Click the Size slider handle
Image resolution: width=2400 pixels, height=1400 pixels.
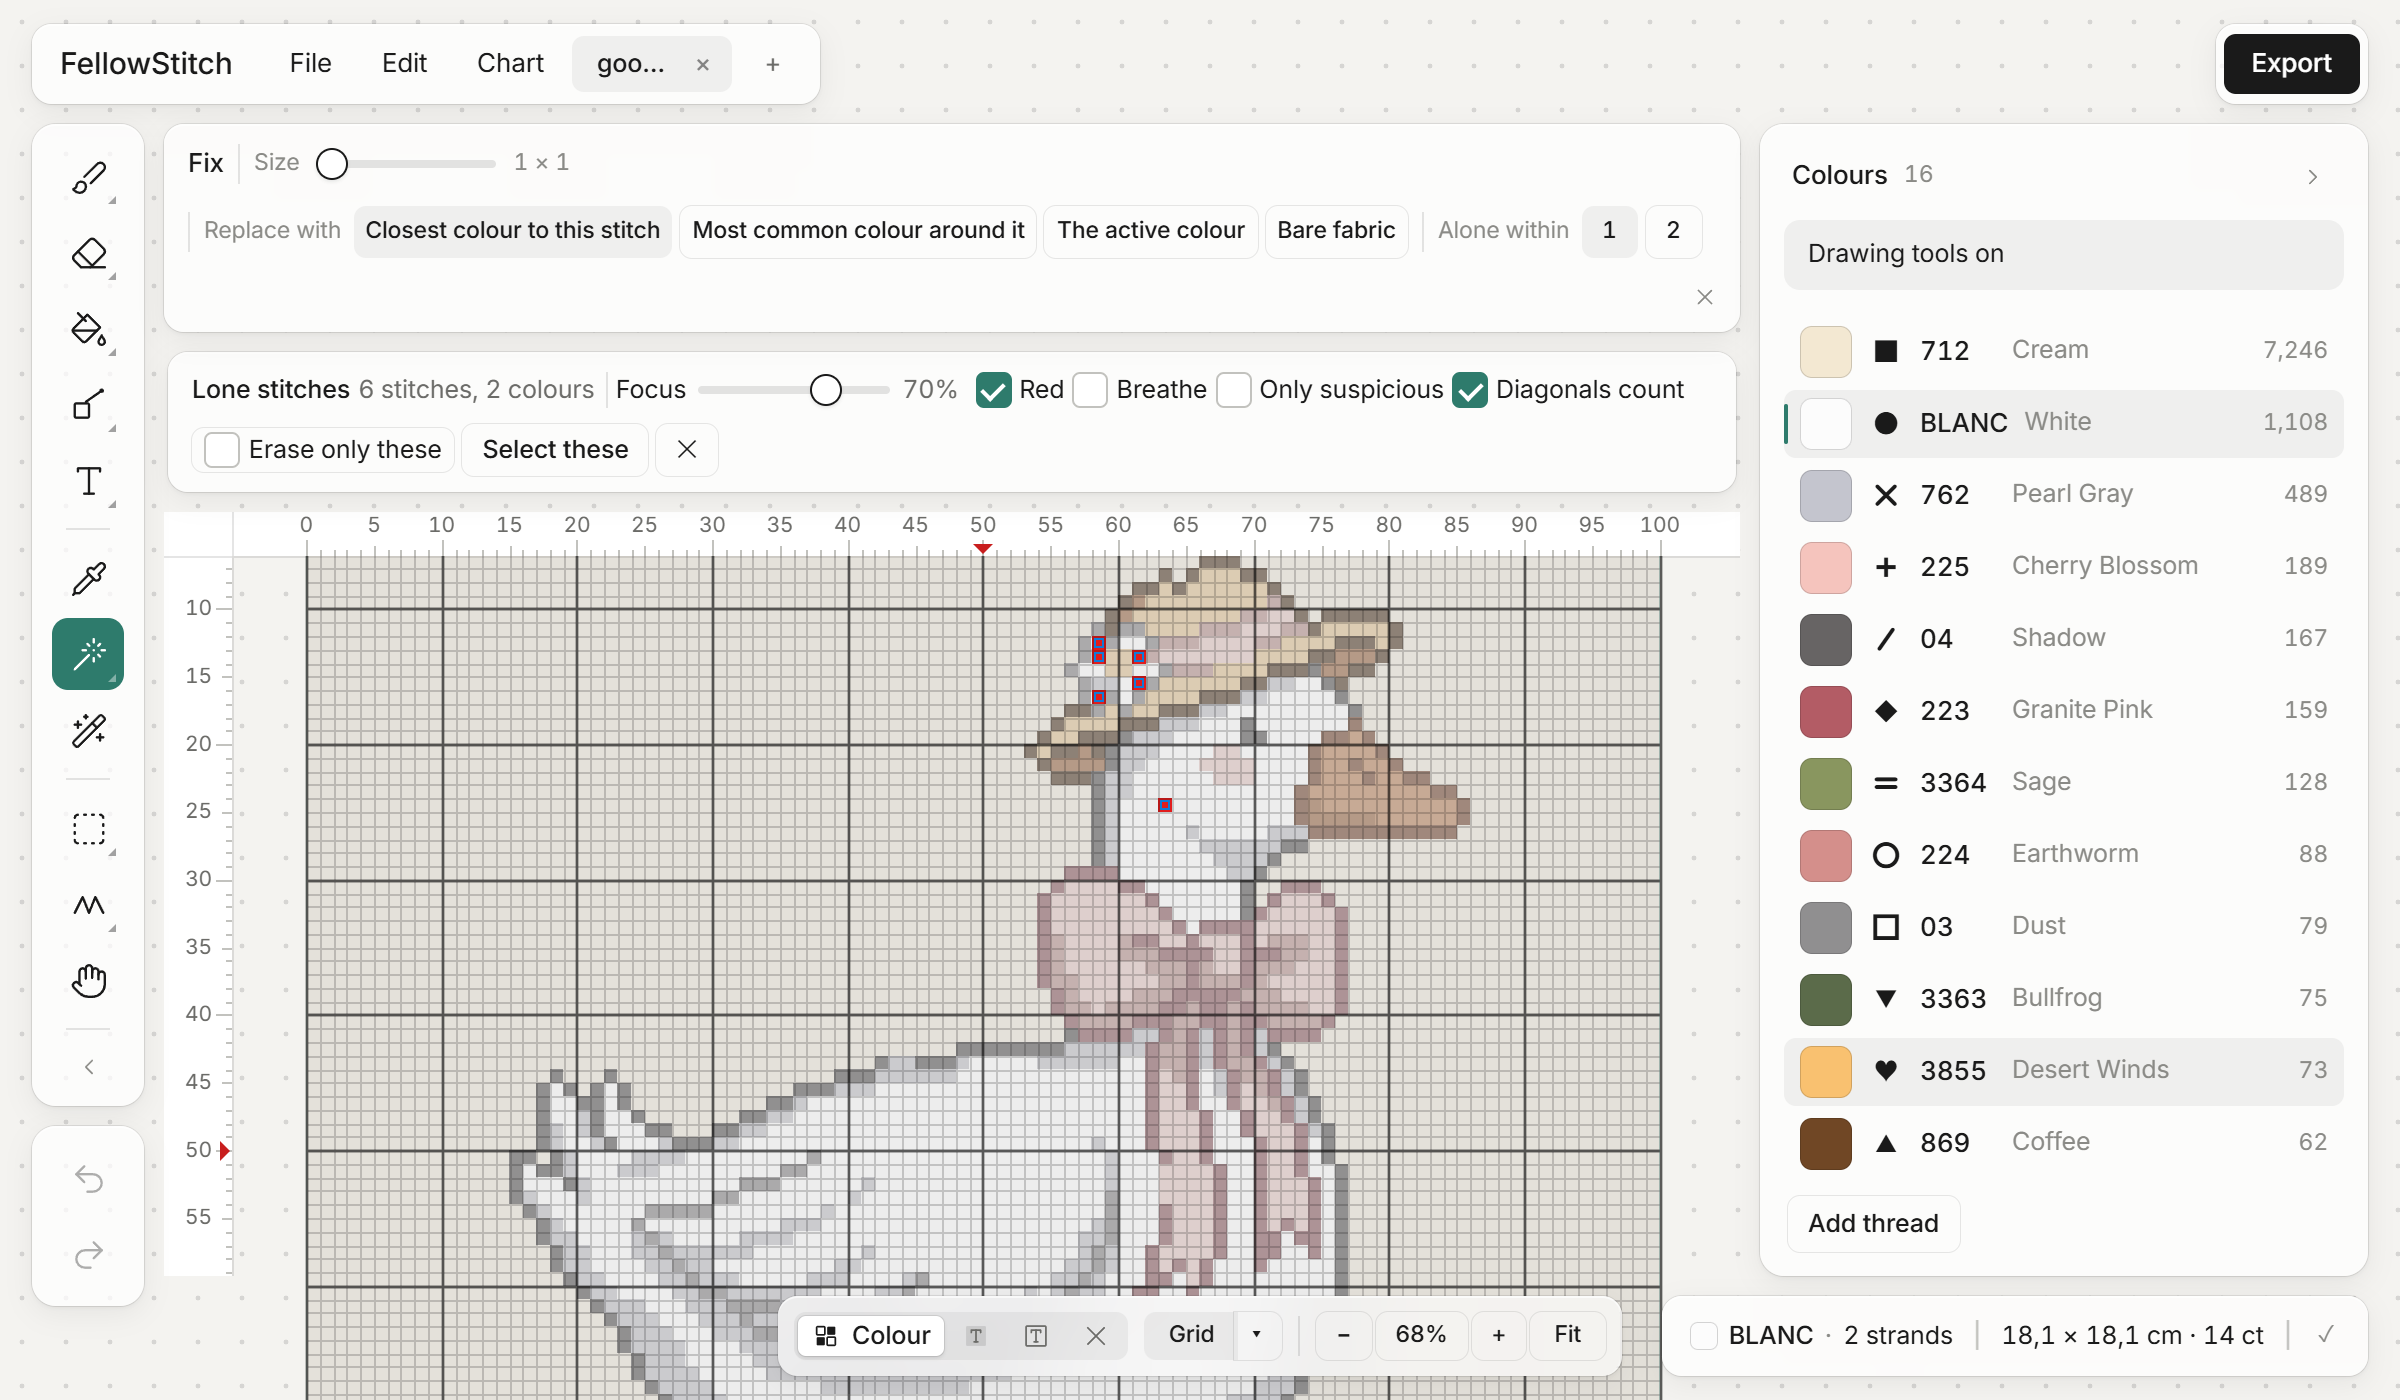[x=332, y=163]
